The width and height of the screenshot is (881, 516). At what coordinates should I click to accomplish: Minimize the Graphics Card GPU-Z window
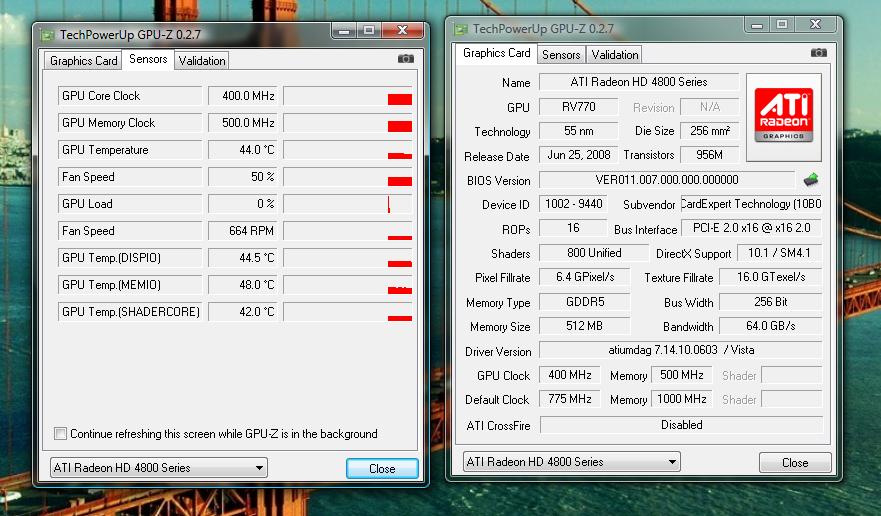(x=757, y=24)
